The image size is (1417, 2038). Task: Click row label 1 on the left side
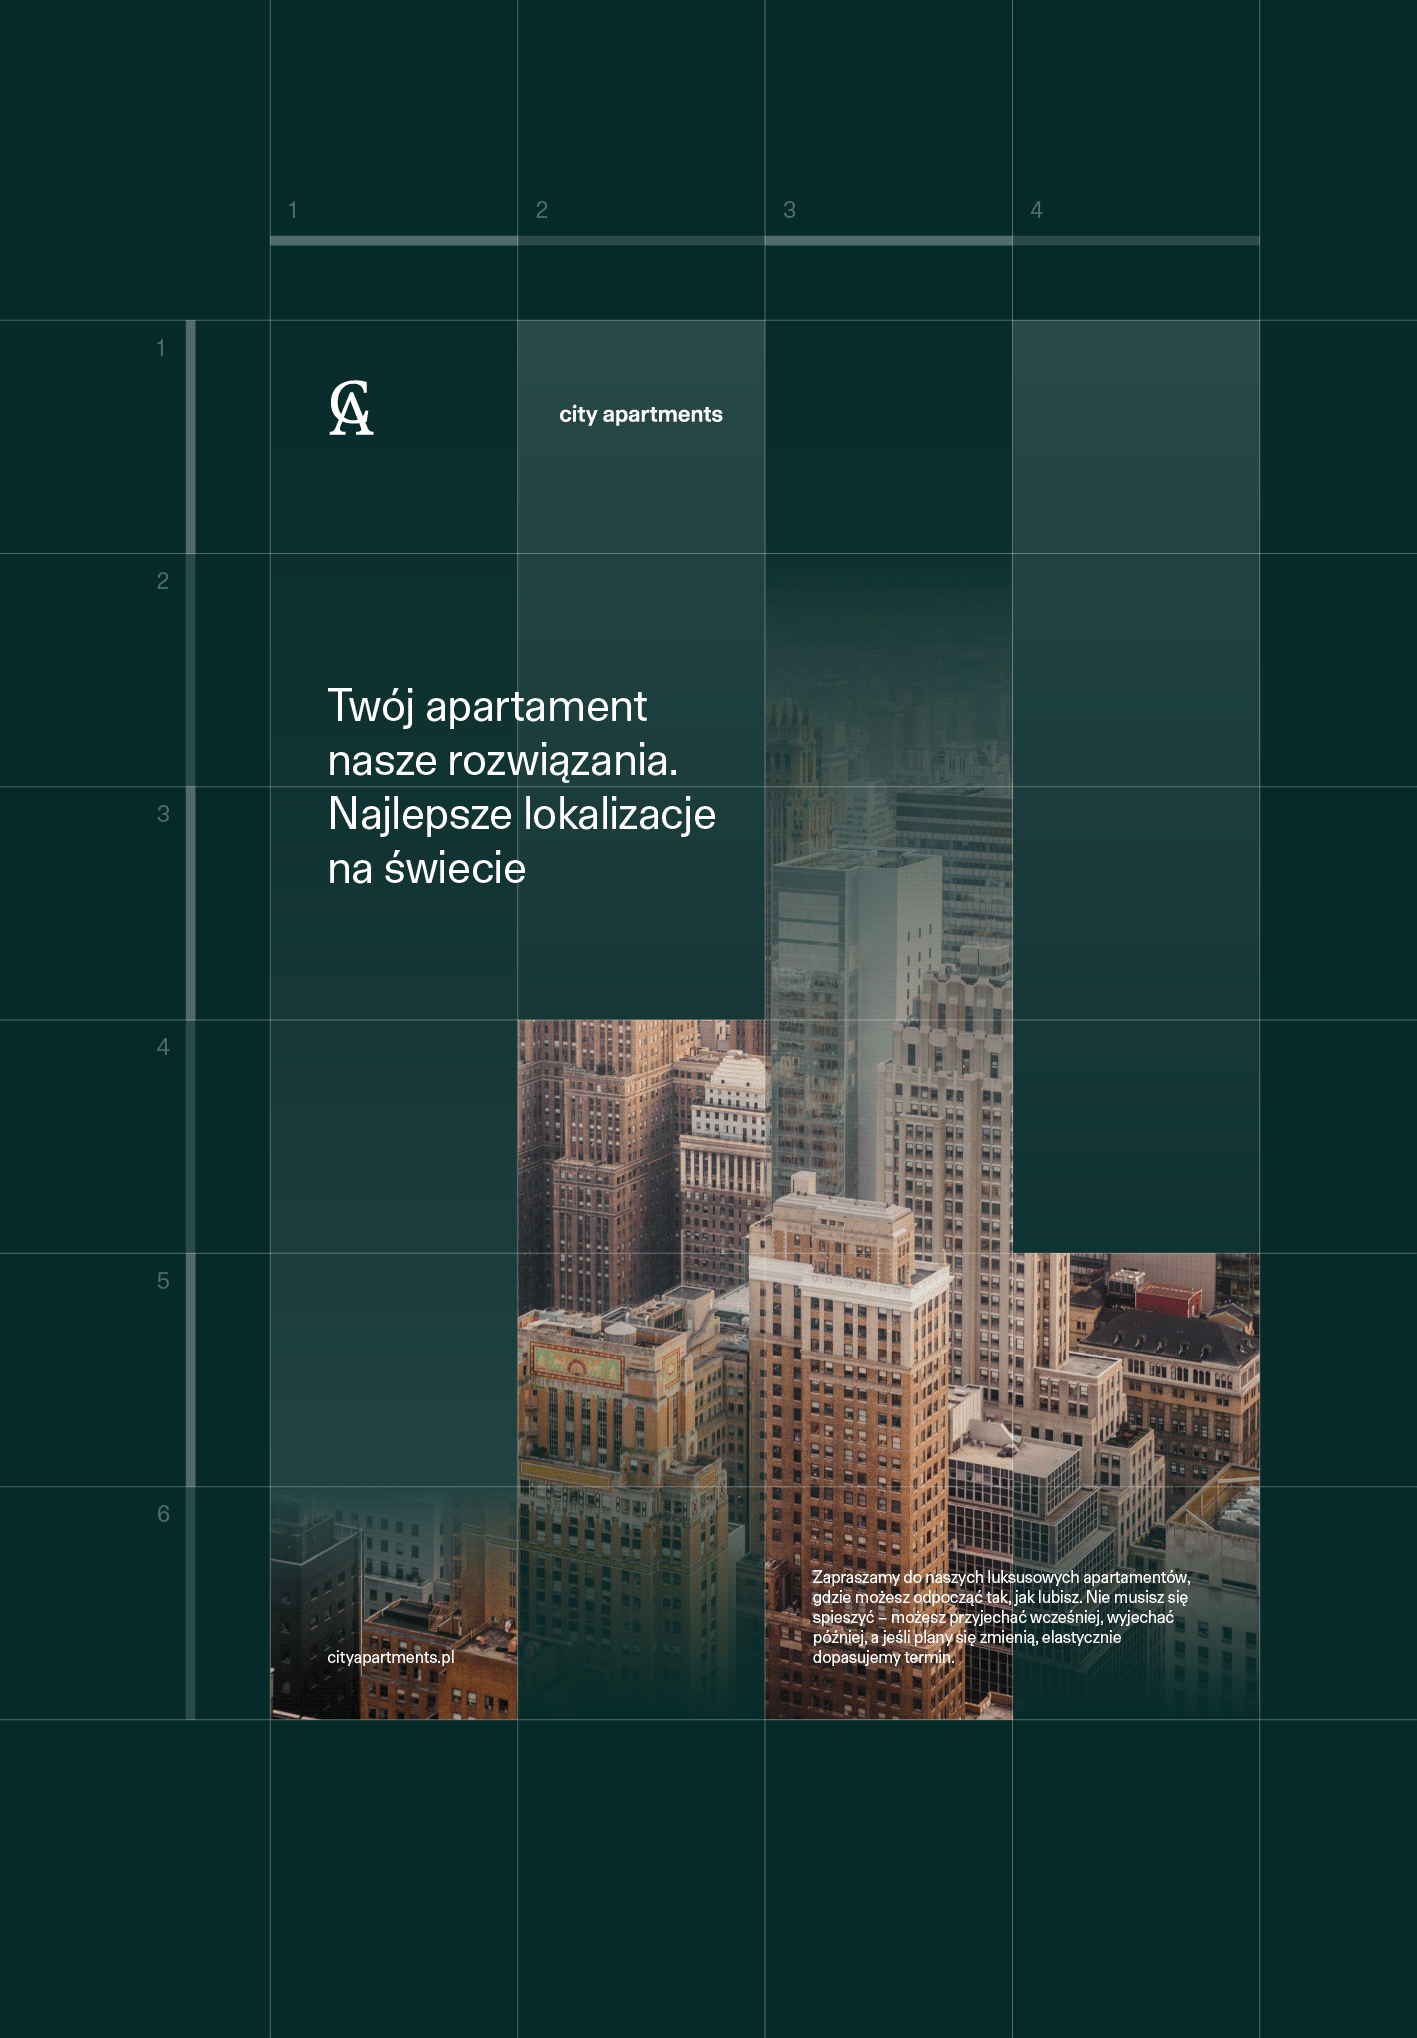tap(161, 348)
